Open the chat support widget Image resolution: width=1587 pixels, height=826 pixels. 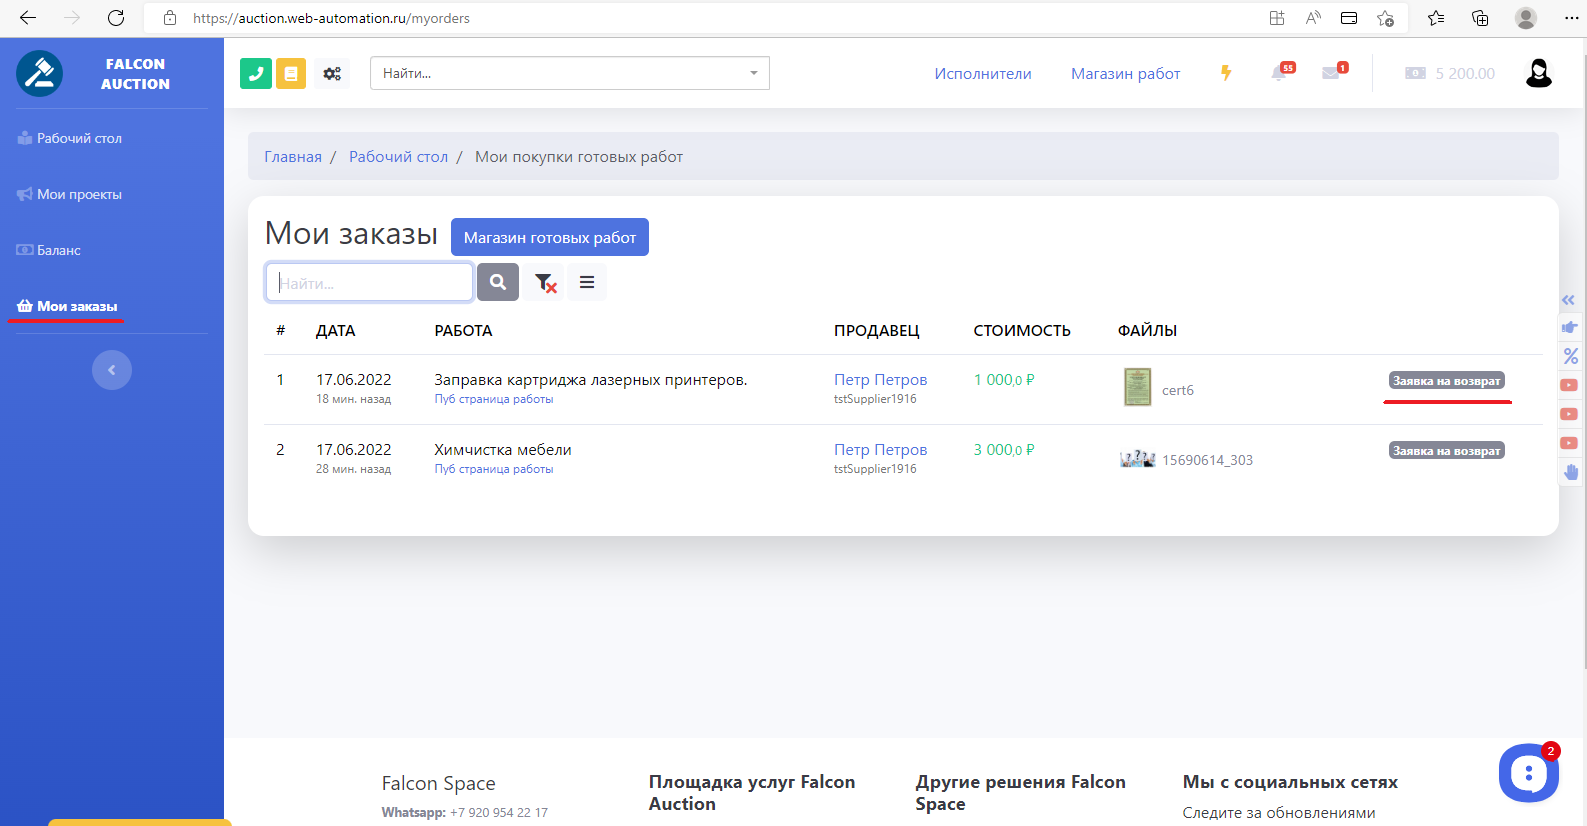(x=1528, y=773)
